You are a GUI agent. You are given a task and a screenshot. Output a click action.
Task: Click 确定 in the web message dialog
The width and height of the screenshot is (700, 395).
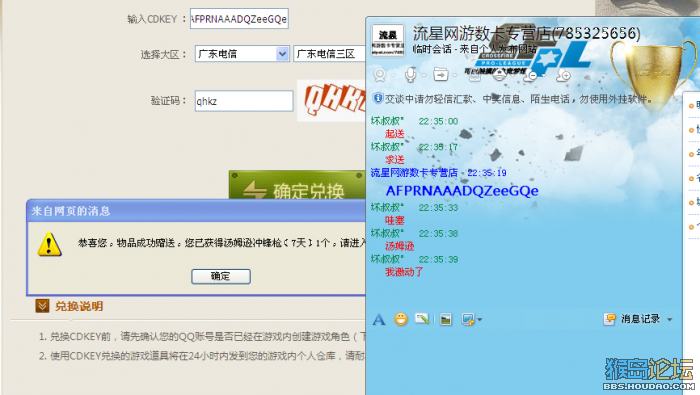[221, 276]
